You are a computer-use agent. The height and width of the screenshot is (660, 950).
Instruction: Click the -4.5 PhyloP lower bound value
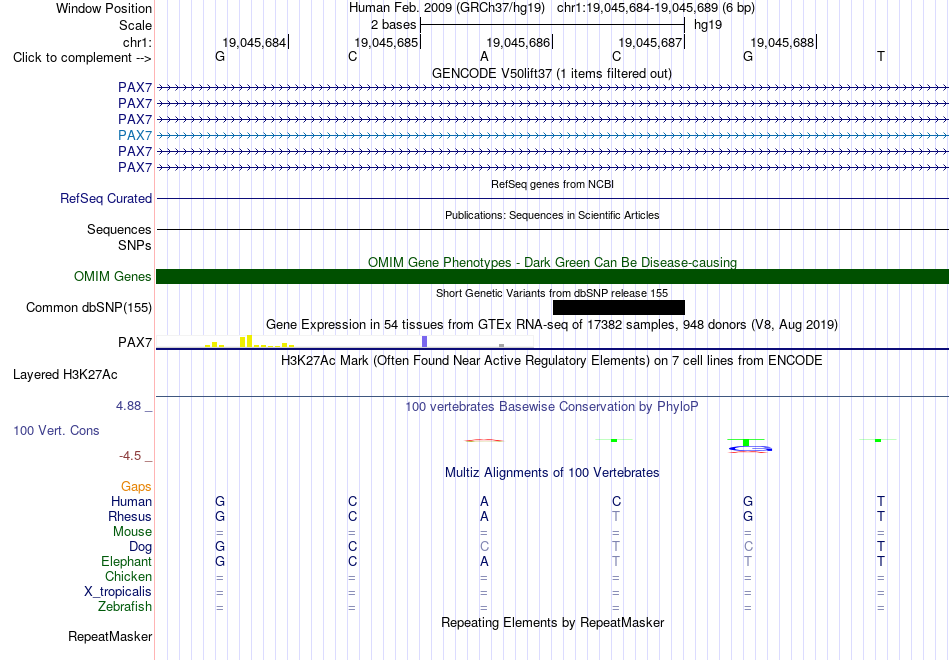130,456
